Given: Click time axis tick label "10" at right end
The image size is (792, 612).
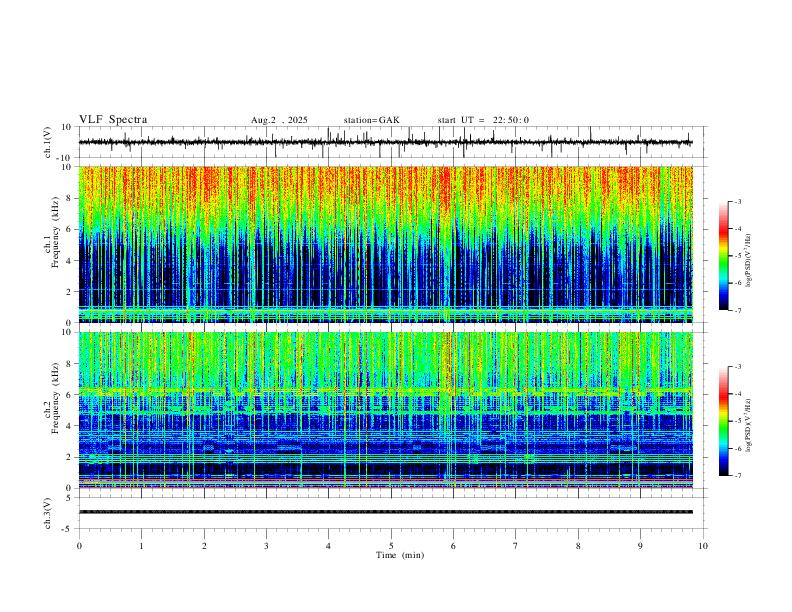Looking at the screenshot, I should tap(703, 546).
